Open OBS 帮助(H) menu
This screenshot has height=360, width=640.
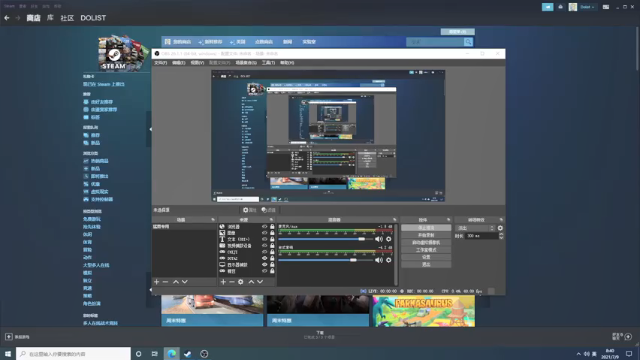coord(287,63)
